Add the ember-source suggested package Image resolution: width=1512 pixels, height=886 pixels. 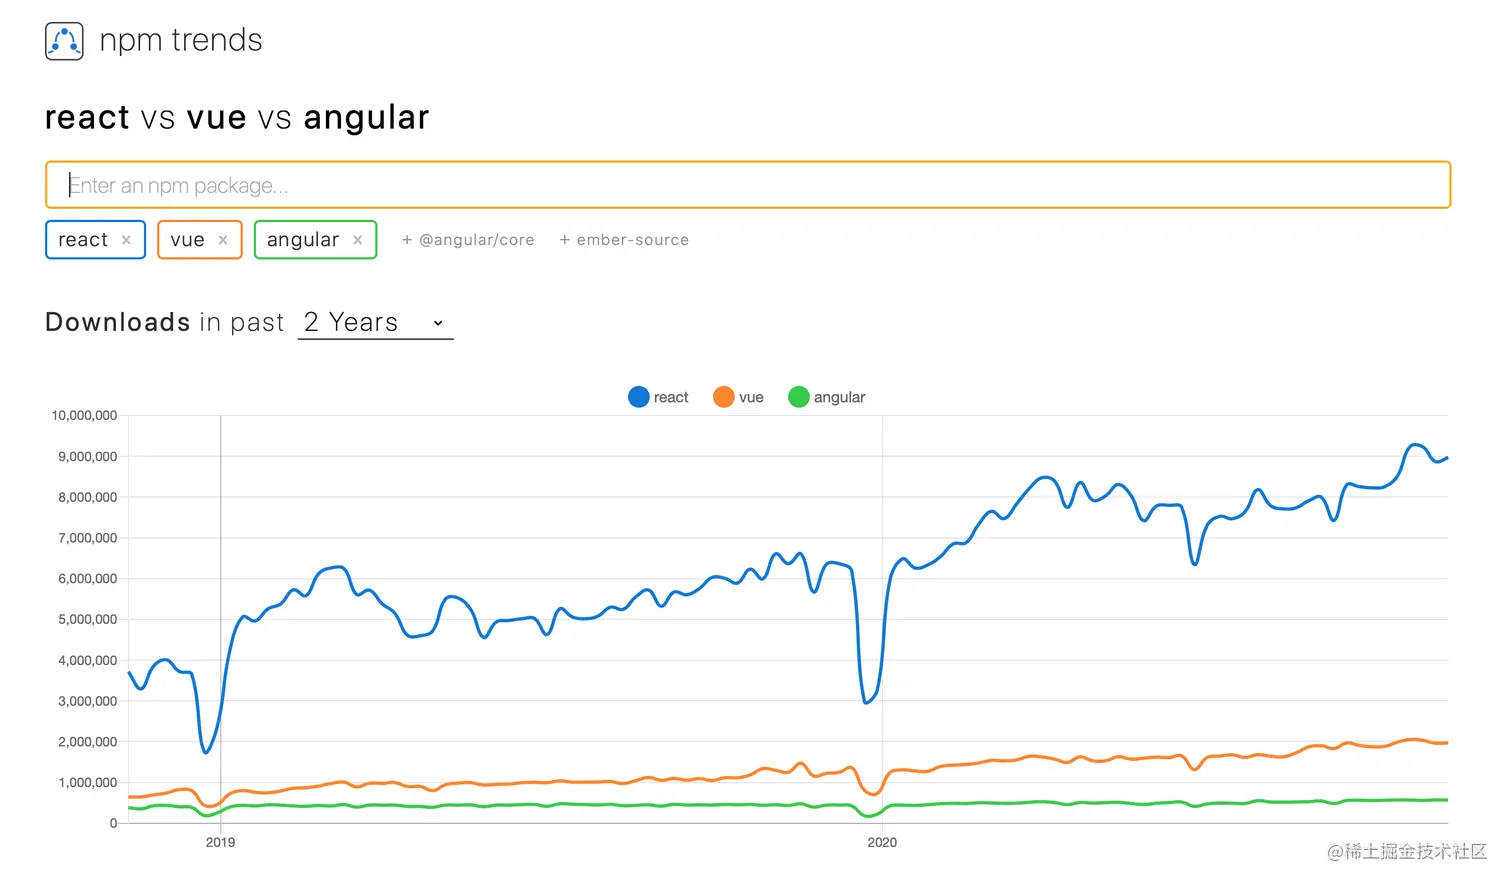click(624, 240)
